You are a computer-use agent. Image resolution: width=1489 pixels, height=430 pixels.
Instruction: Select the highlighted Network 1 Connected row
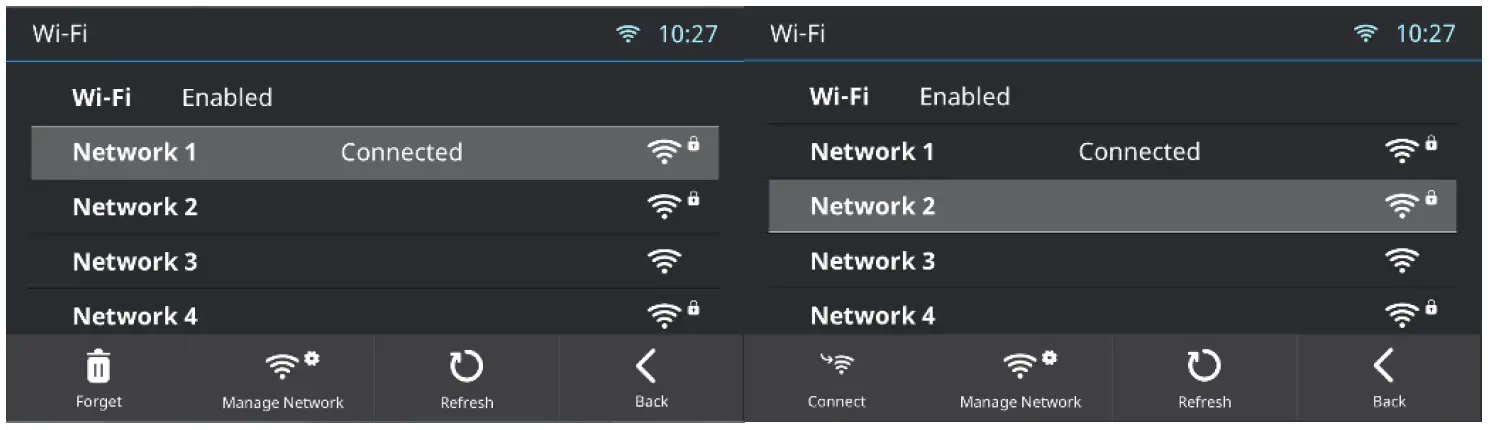(375, 152)
